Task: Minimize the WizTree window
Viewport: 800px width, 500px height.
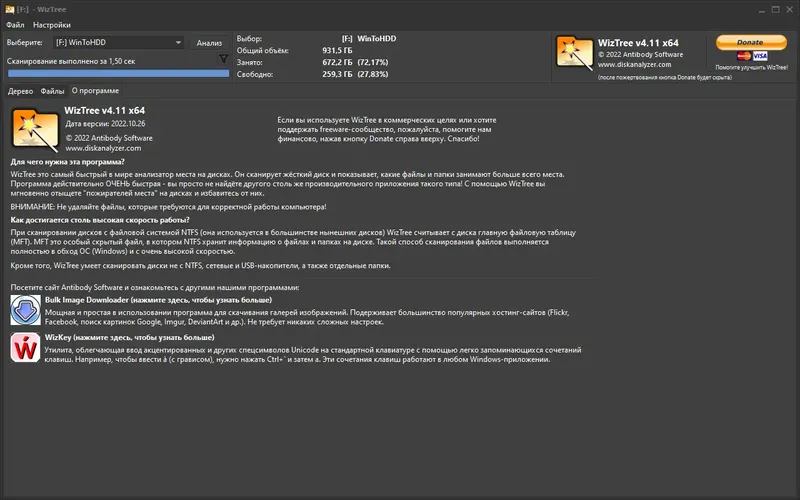Action: pyautogui.click(x=761, y=10)
